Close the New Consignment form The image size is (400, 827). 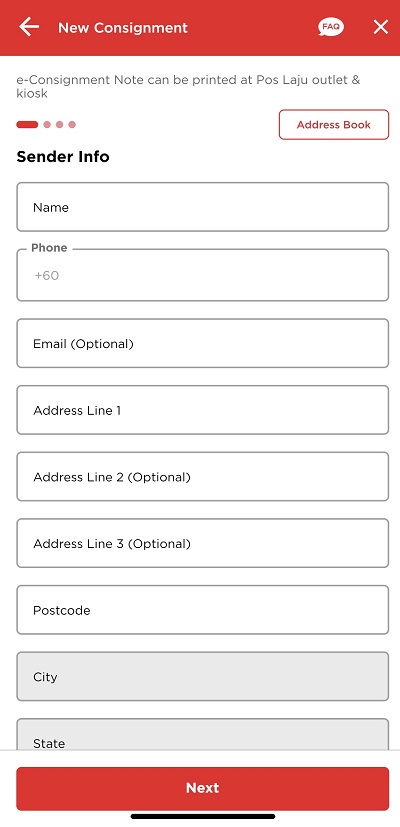[380, 27]
